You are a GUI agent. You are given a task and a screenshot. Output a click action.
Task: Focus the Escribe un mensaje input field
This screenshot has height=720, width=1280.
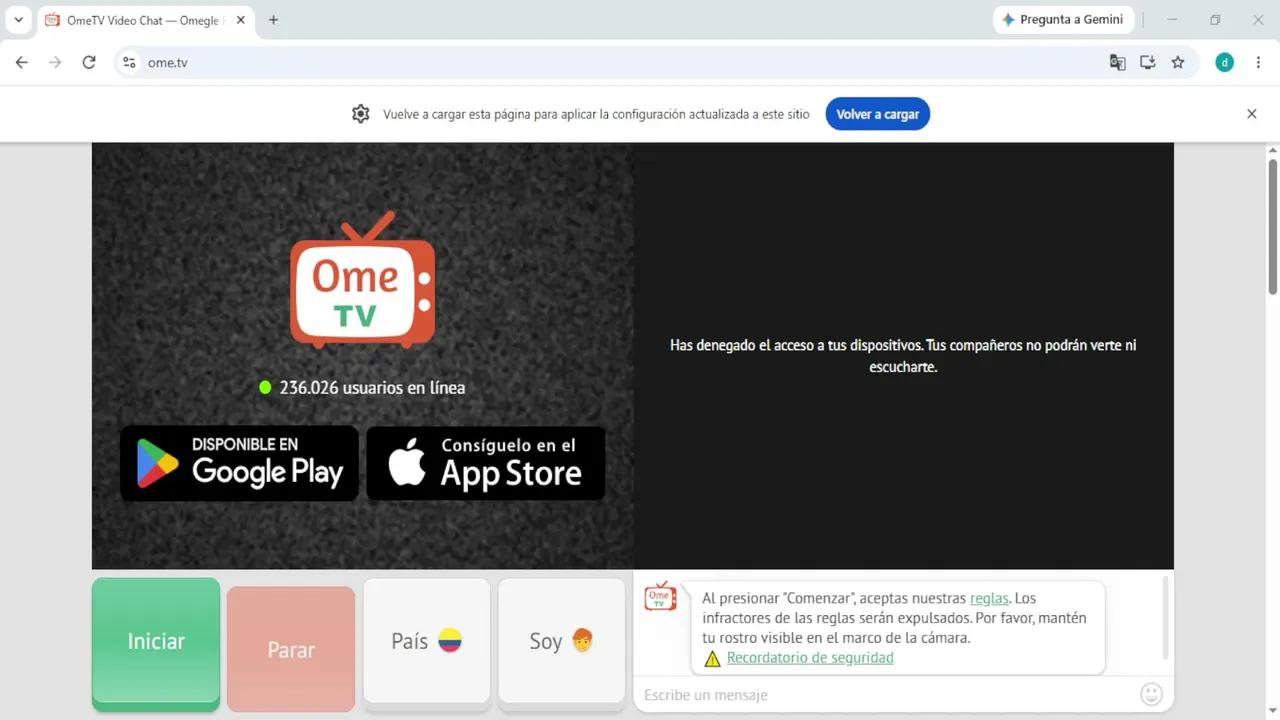coord(886,695)
